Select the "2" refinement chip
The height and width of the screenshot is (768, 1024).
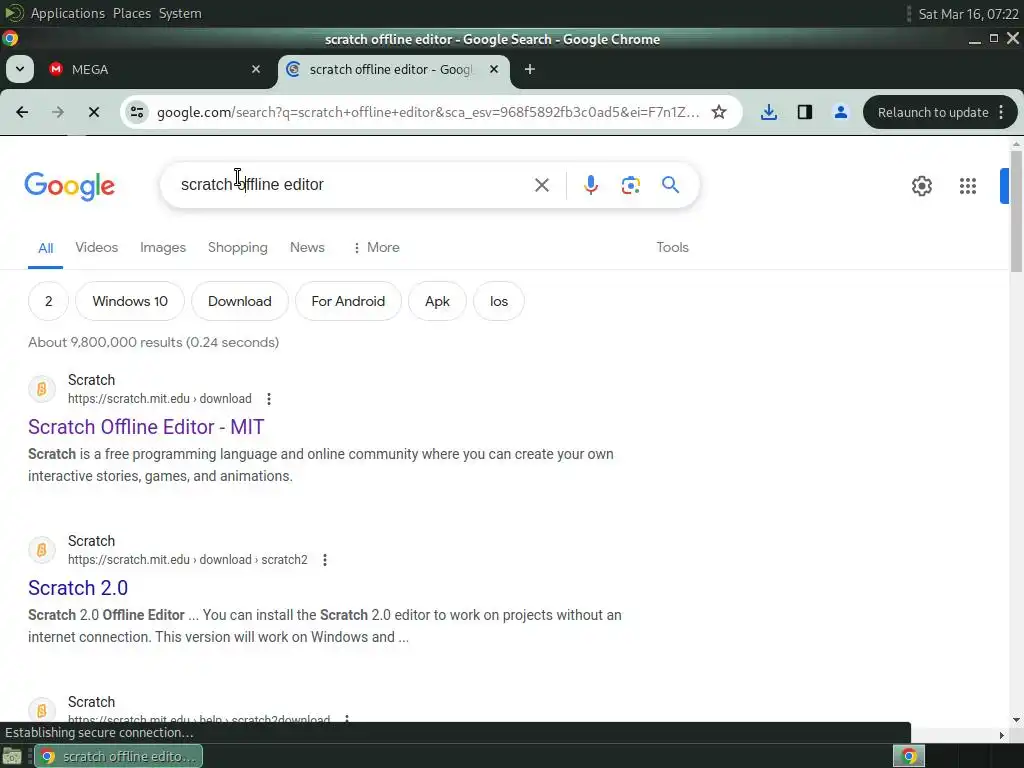click(x=48, y=301)
